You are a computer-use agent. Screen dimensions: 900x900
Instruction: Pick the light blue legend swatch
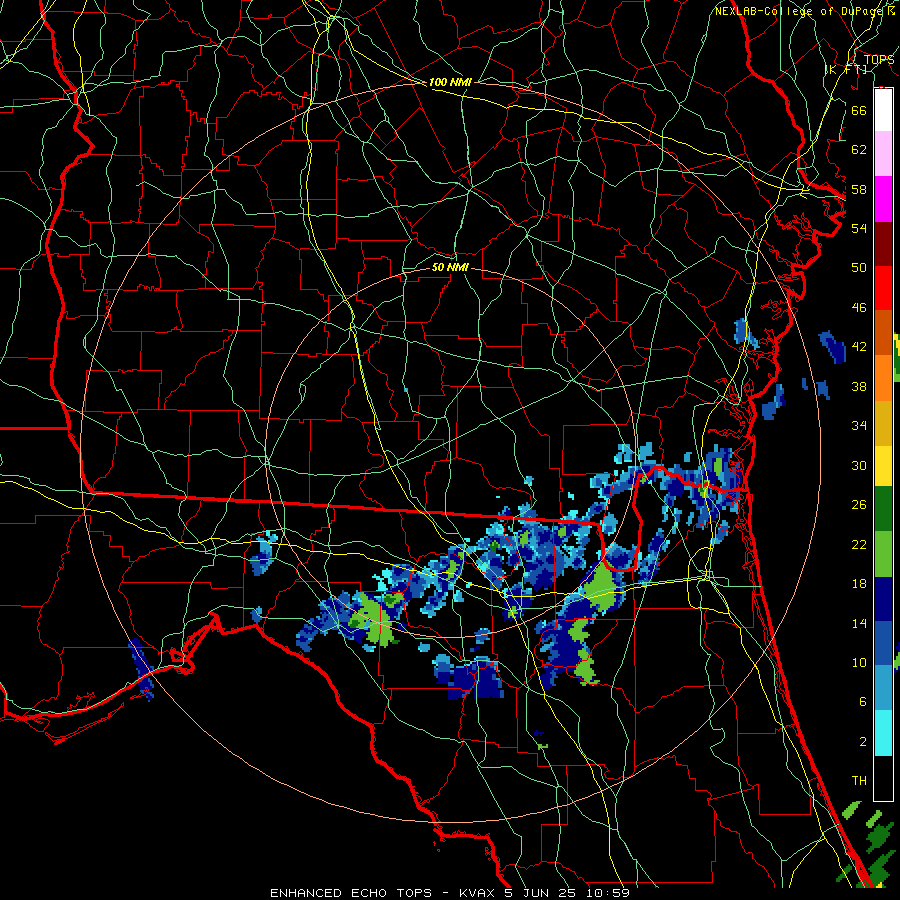coord(883,688)
